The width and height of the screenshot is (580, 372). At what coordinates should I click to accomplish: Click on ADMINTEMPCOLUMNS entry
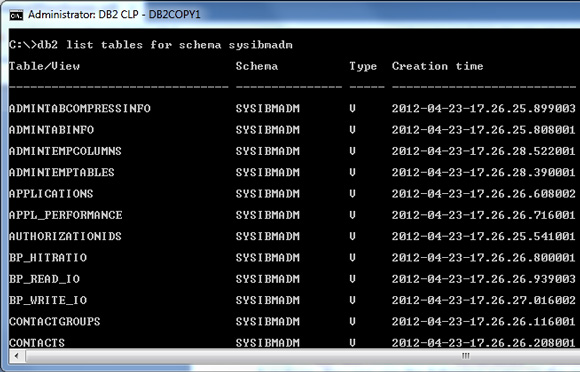(x=65, y=151)
